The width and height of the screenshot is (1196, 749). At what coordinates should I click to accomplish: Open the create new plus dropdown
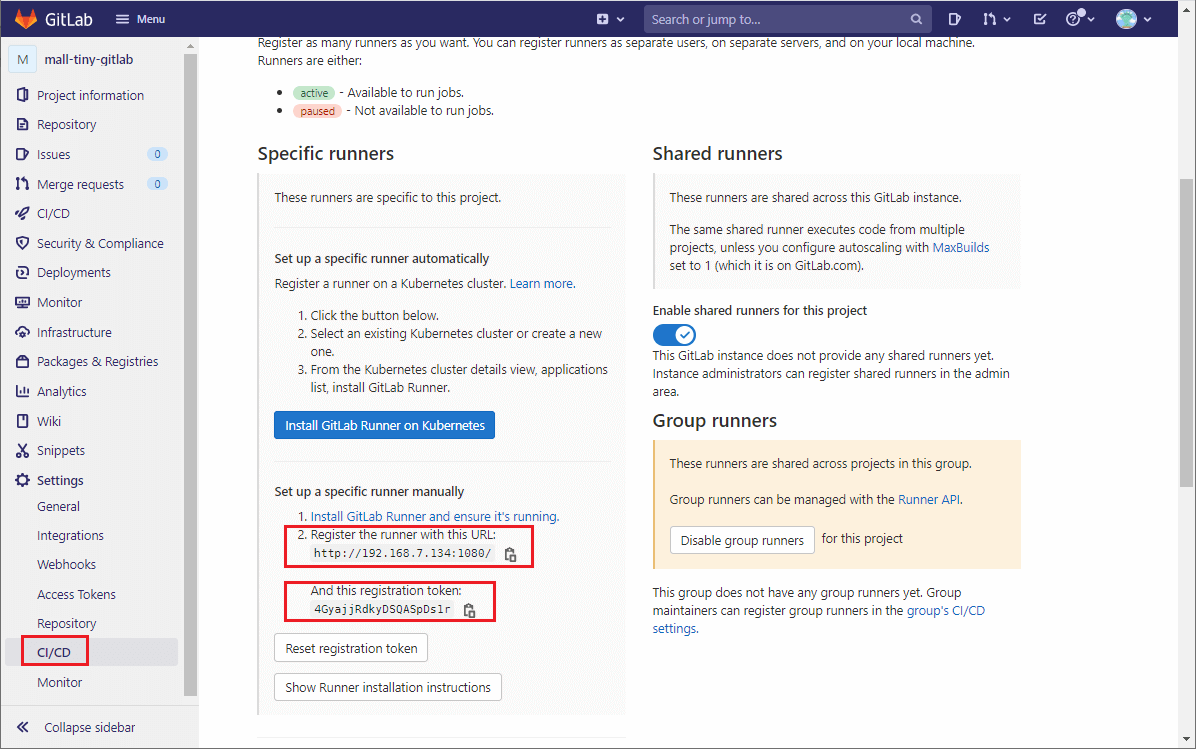coord(610,19)
